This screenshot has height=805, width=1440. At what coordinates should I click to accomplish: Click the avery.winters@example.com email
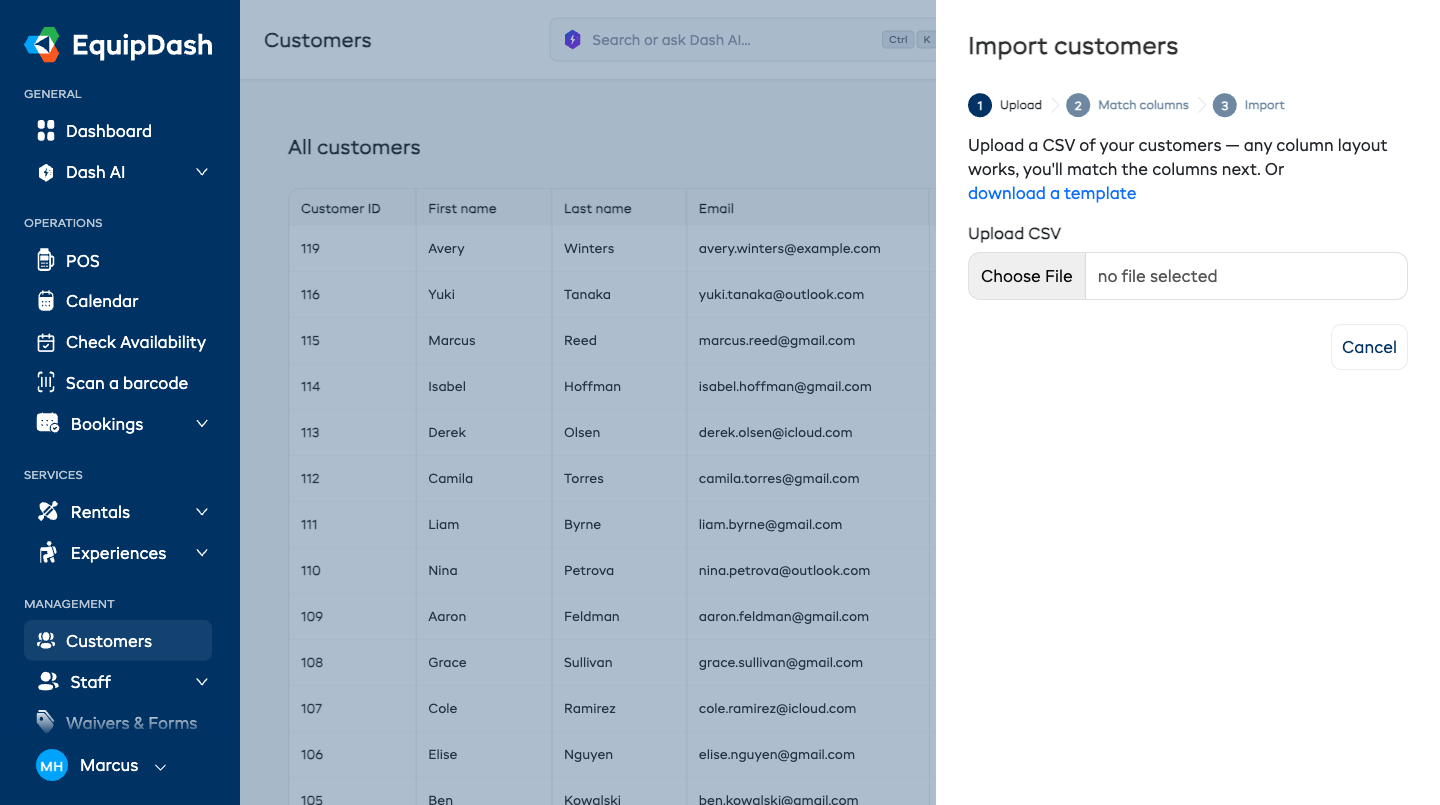pyautogui.click(x=790, y=248)
